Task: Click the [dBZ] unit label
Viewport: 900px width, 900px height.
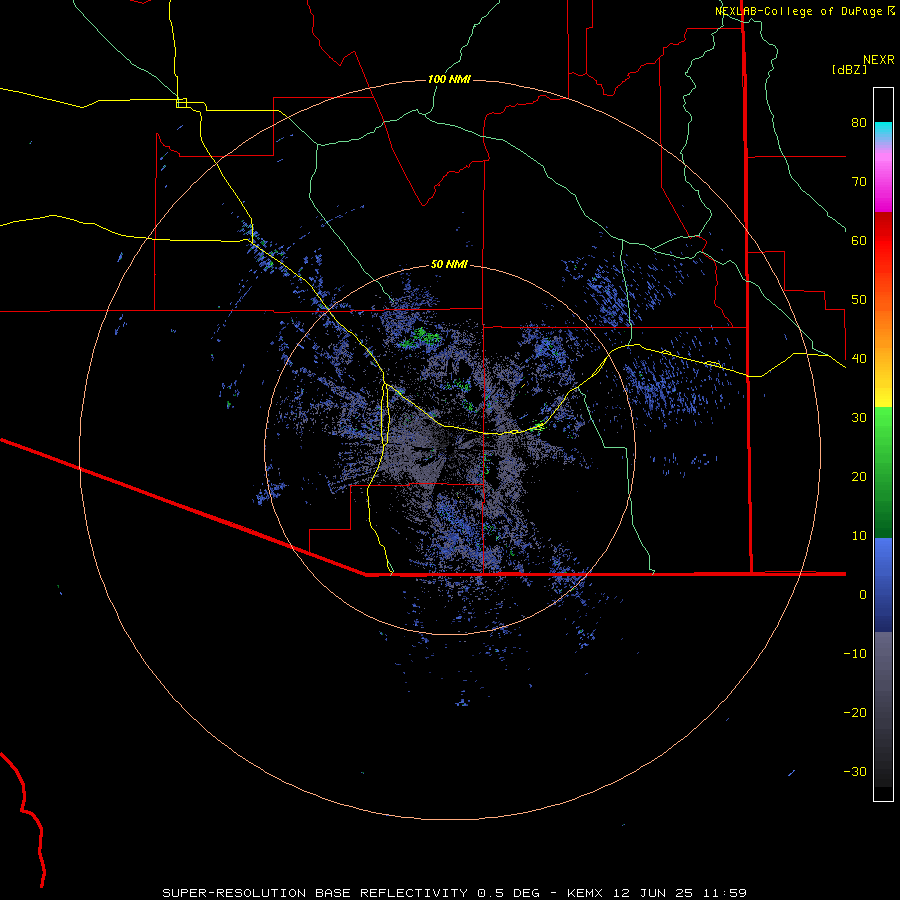Action: [x=849, y=69]
